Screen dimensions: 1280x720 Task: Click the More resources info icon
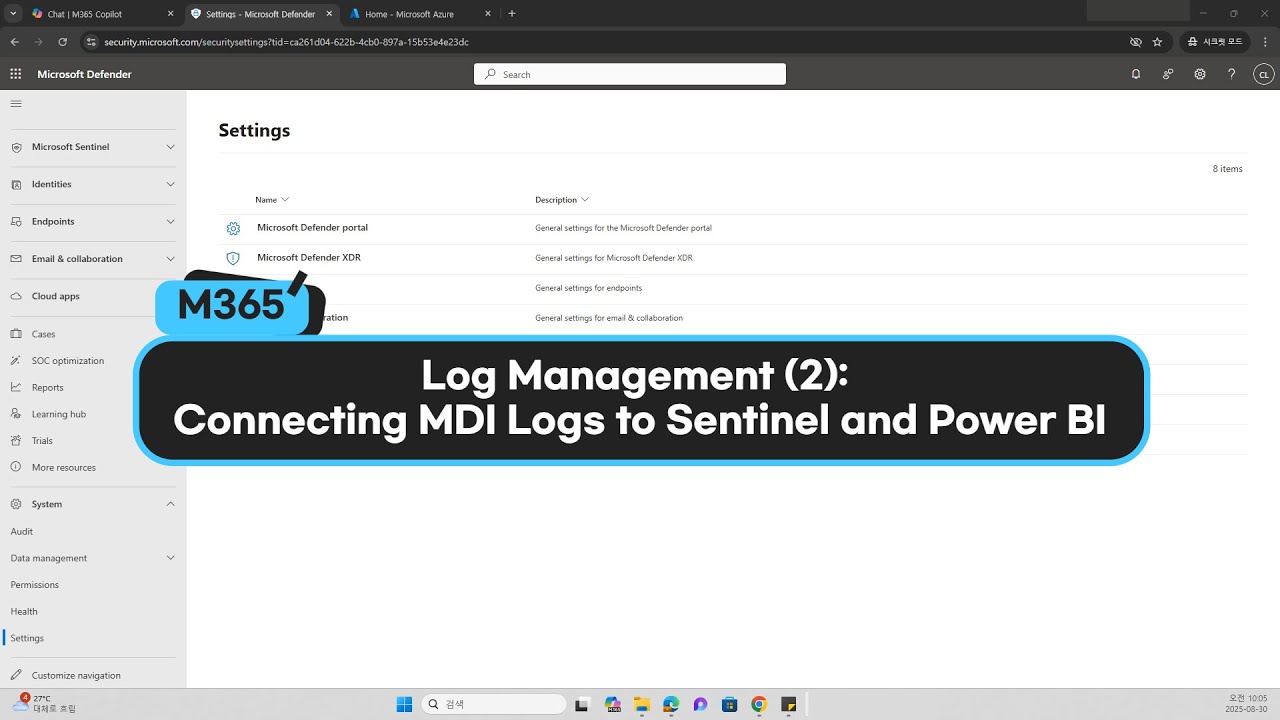click(x=16, y=467)
